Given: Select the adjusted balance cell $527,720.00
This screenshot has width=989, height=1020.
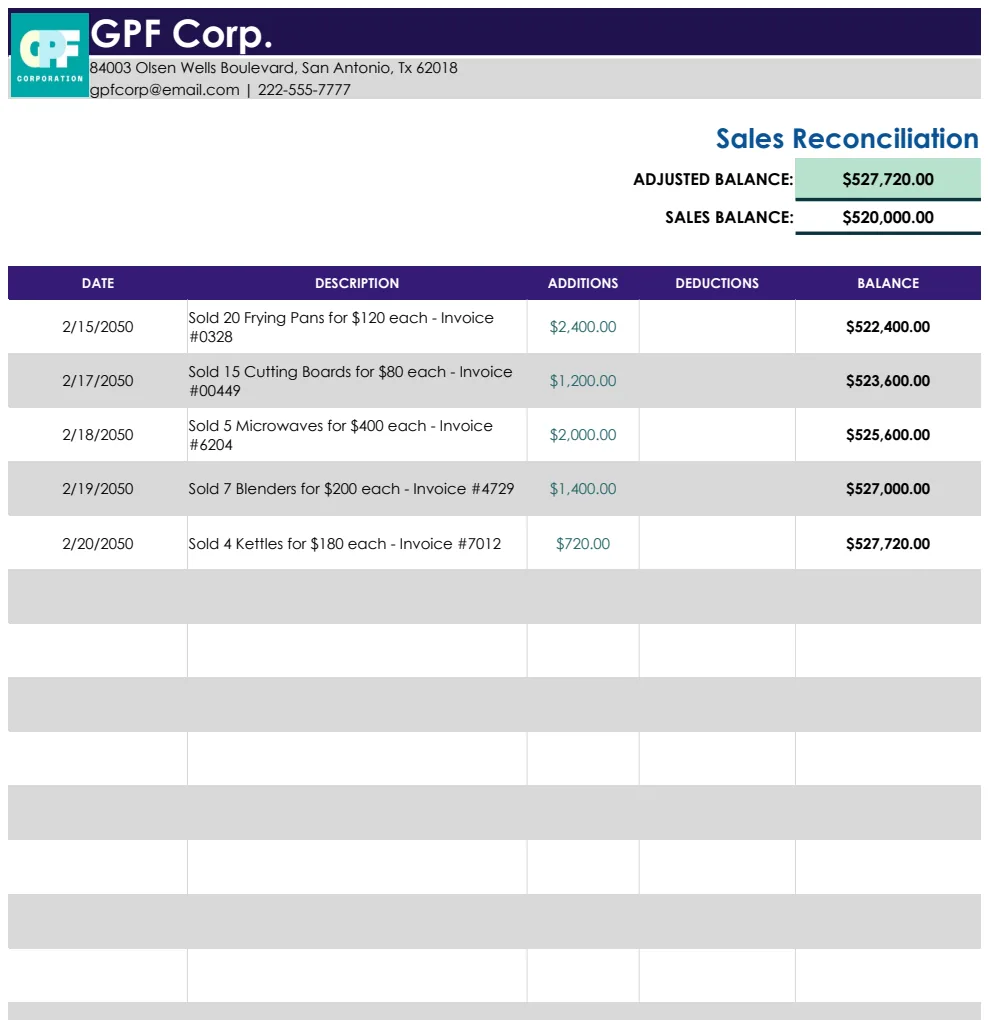Looking at the screenshot, I should pos(887,179).
